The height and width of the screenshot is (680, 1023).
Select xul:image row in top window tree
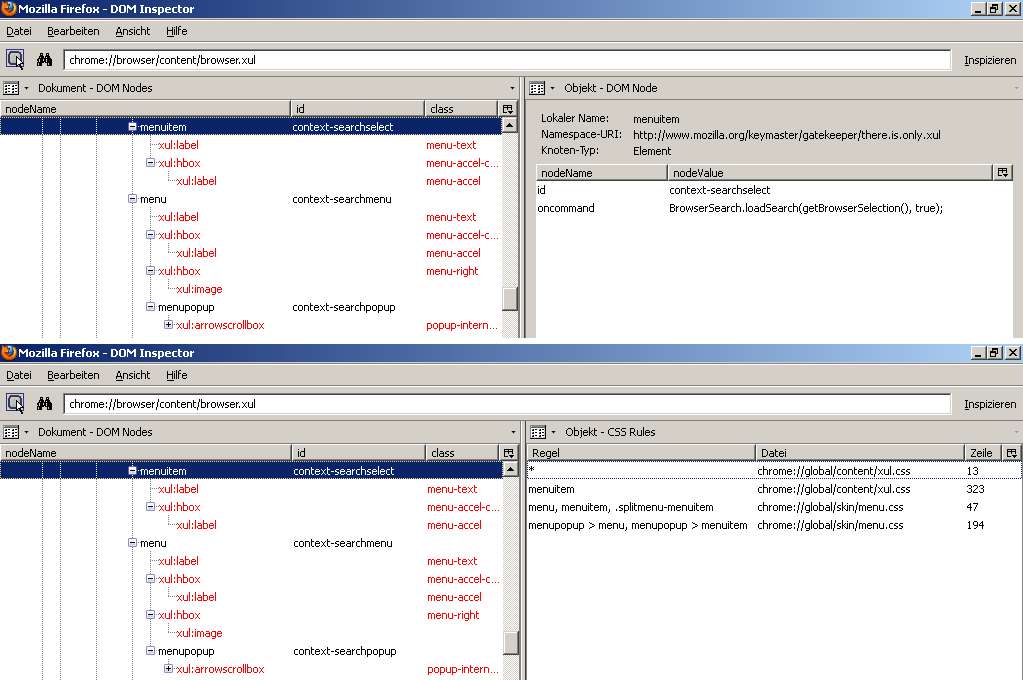[251, 288]
